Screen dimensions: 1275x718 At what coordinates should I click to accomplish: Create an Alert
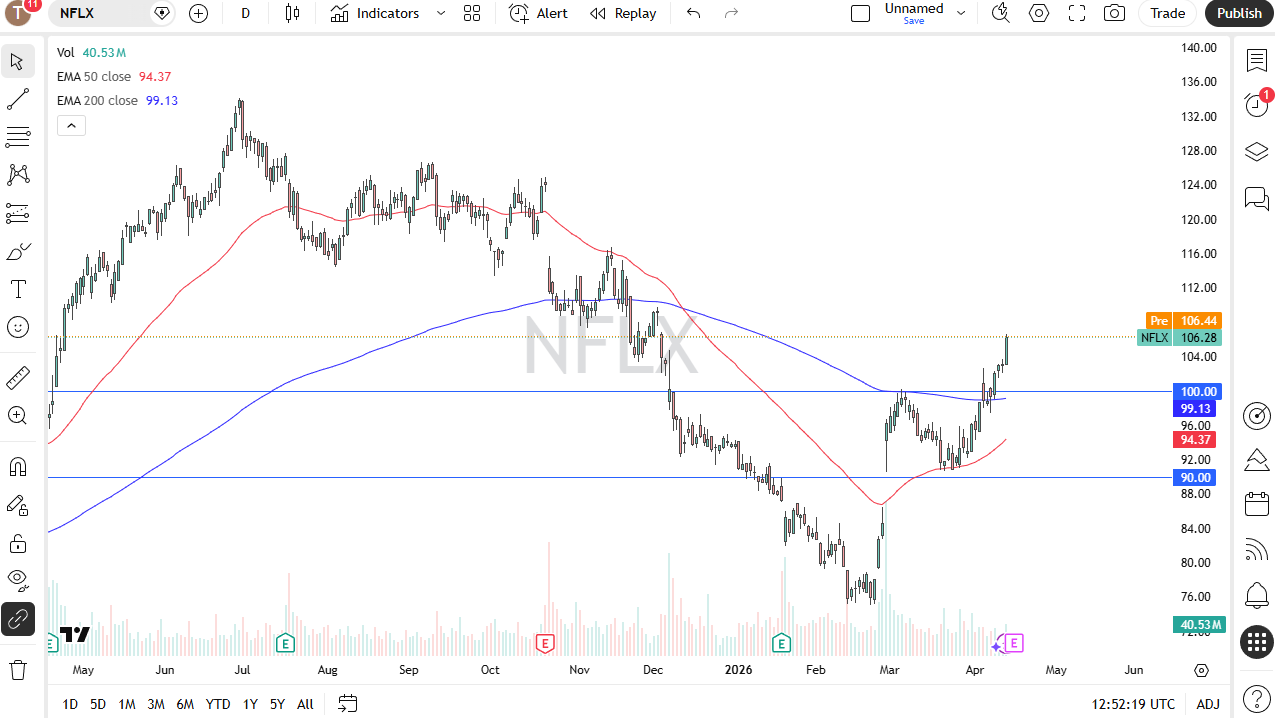pos(538,13)
